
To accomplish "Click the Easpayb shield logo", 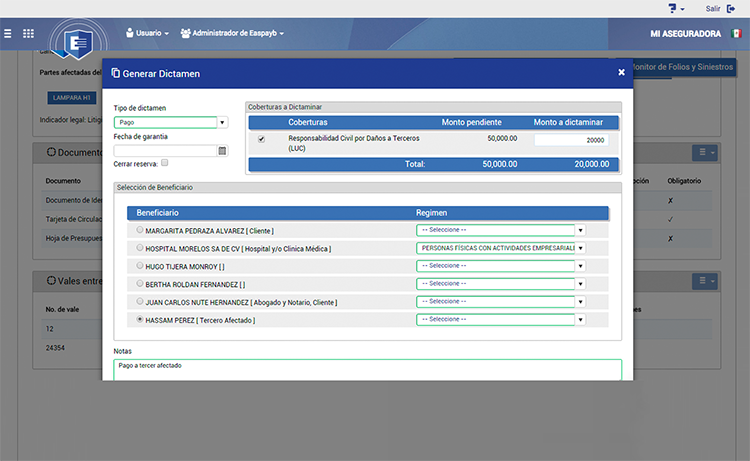I will coord(78,44).
